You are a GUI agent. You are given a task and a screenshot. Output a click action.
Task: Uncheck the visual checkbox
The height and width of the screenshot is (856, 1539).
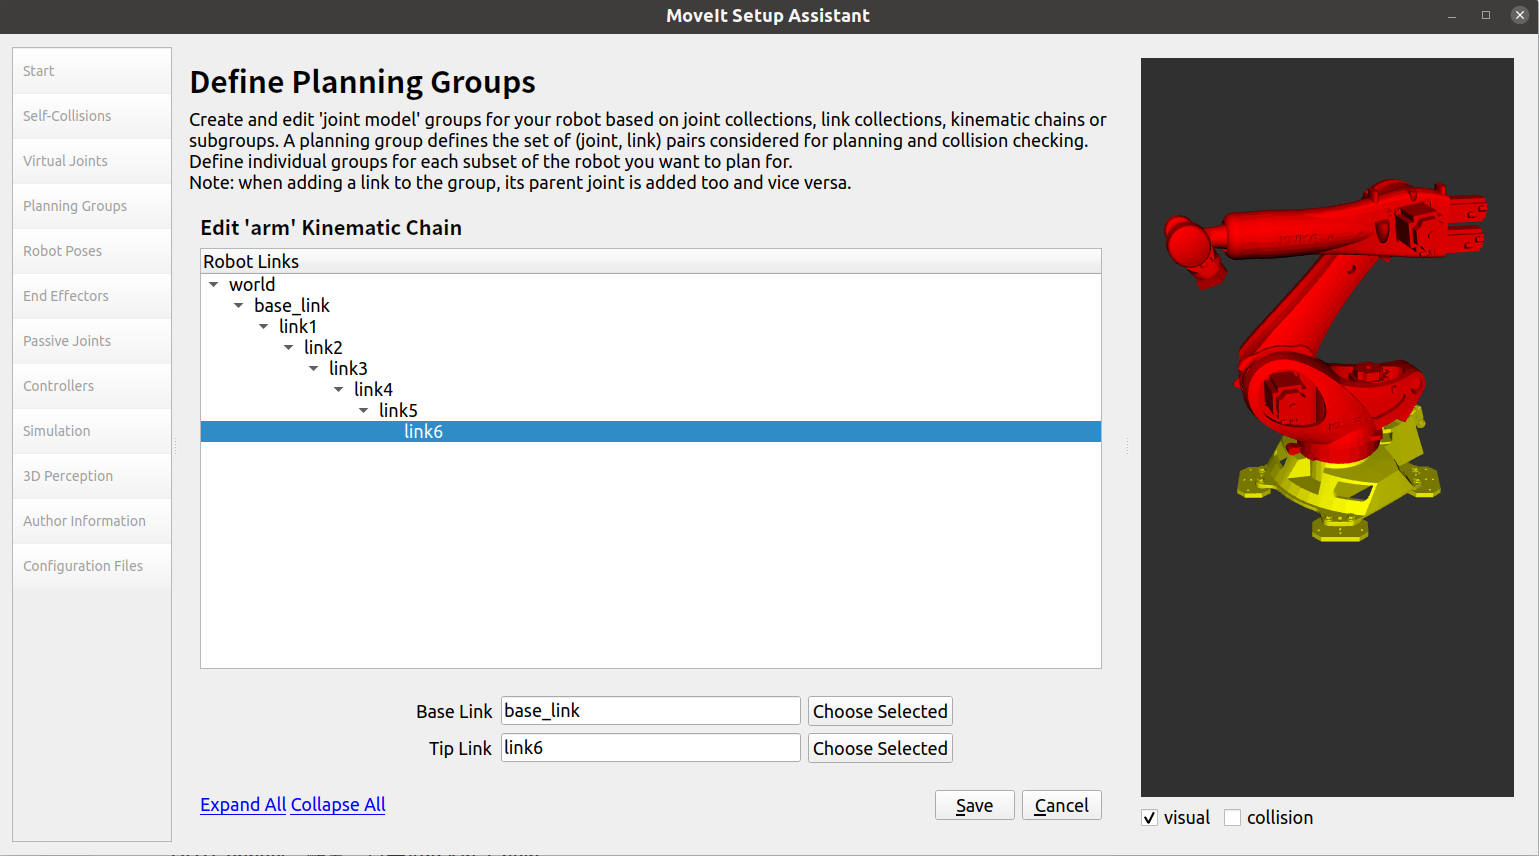click(1150, 818)
